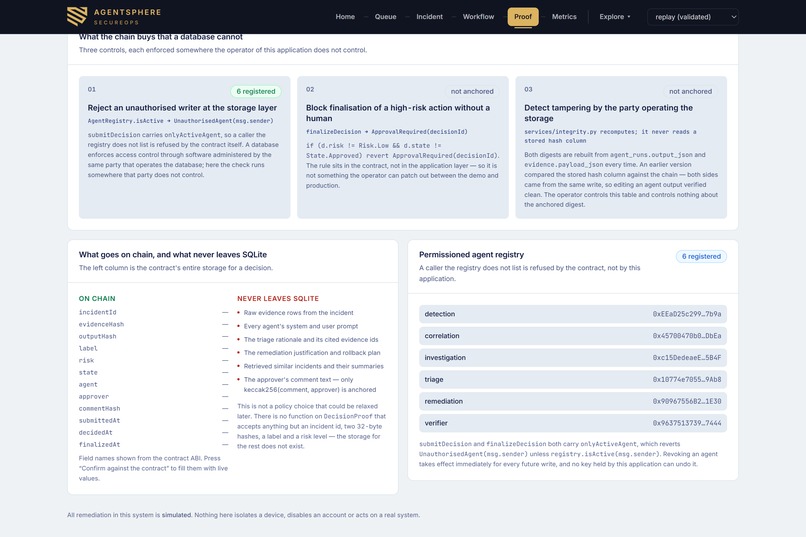The height and width of the screenshot is (537, 806).
Task: Expand the Explore menu
Action: [x=614, y=16]
